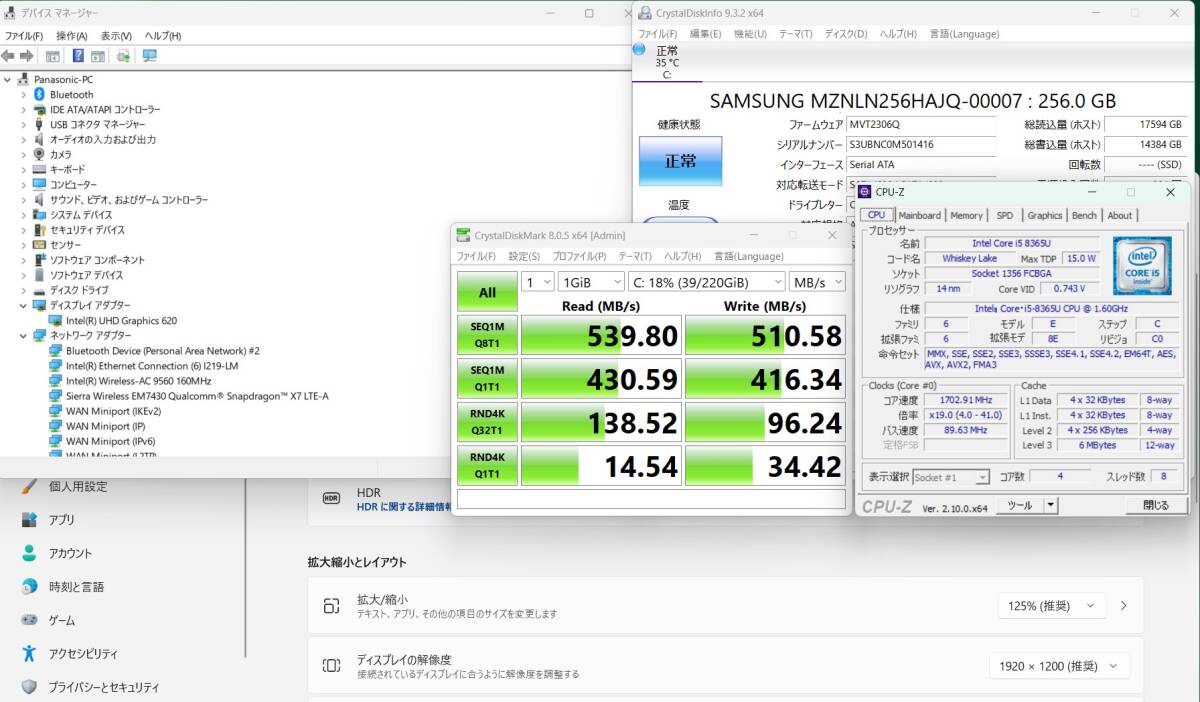This screenshot has height=702, width=1200.
Task: Run the RND4K Q32T1 test button
Action: tap(487, 422)
